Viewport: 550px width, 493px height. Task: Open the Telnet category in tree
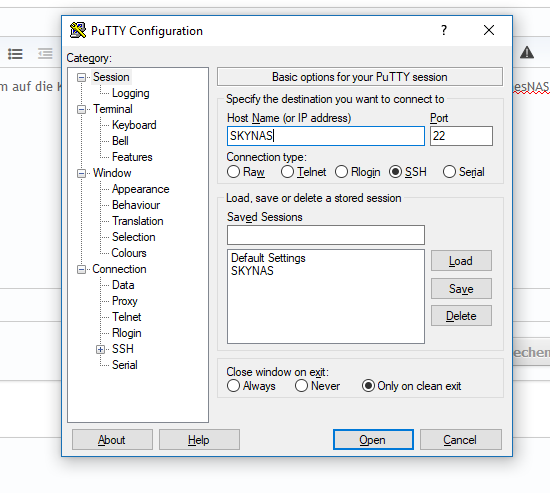126,317
